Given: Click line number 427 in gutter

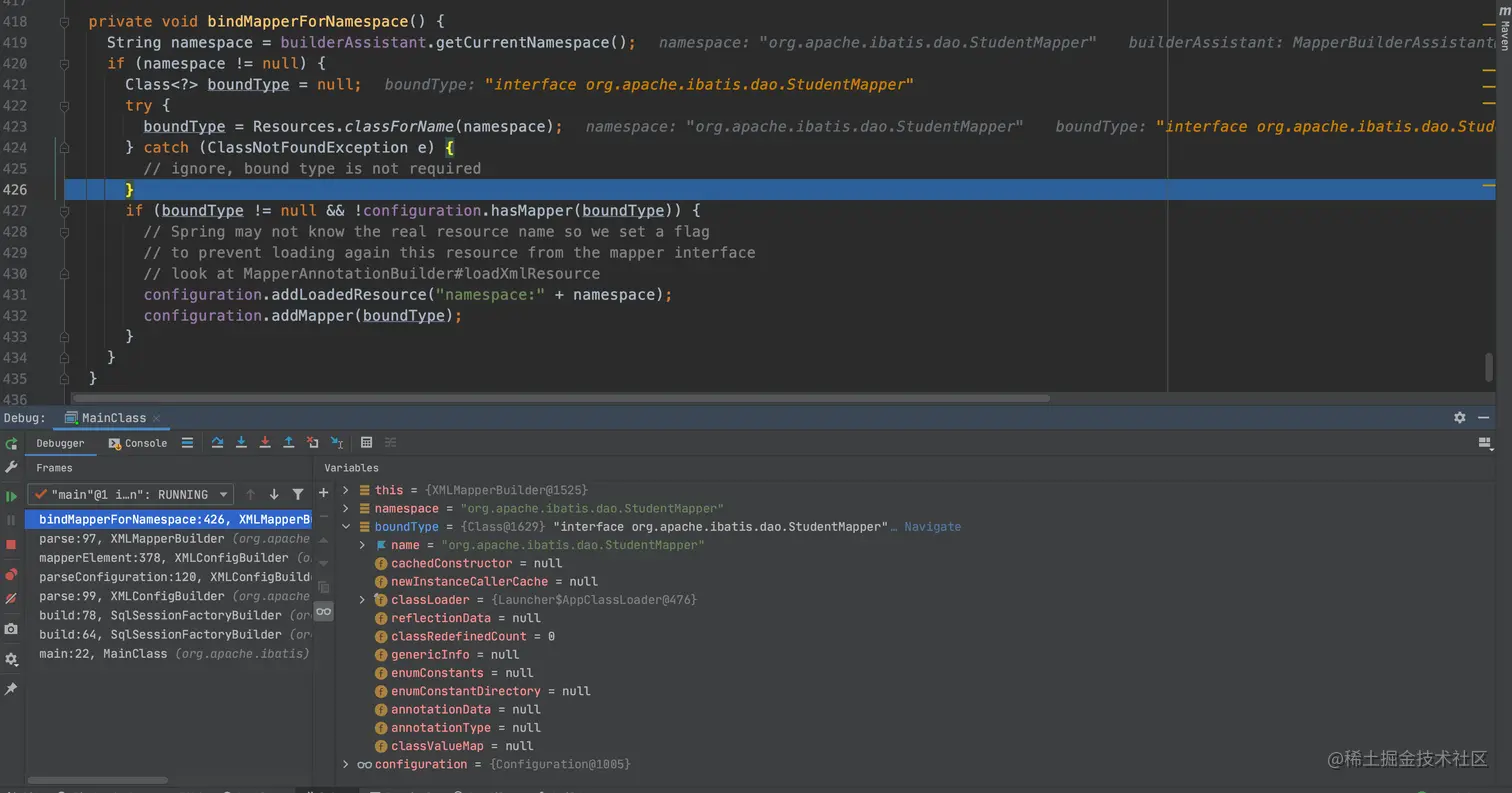Looking at the screenshot, I should [x=15, y=210].
